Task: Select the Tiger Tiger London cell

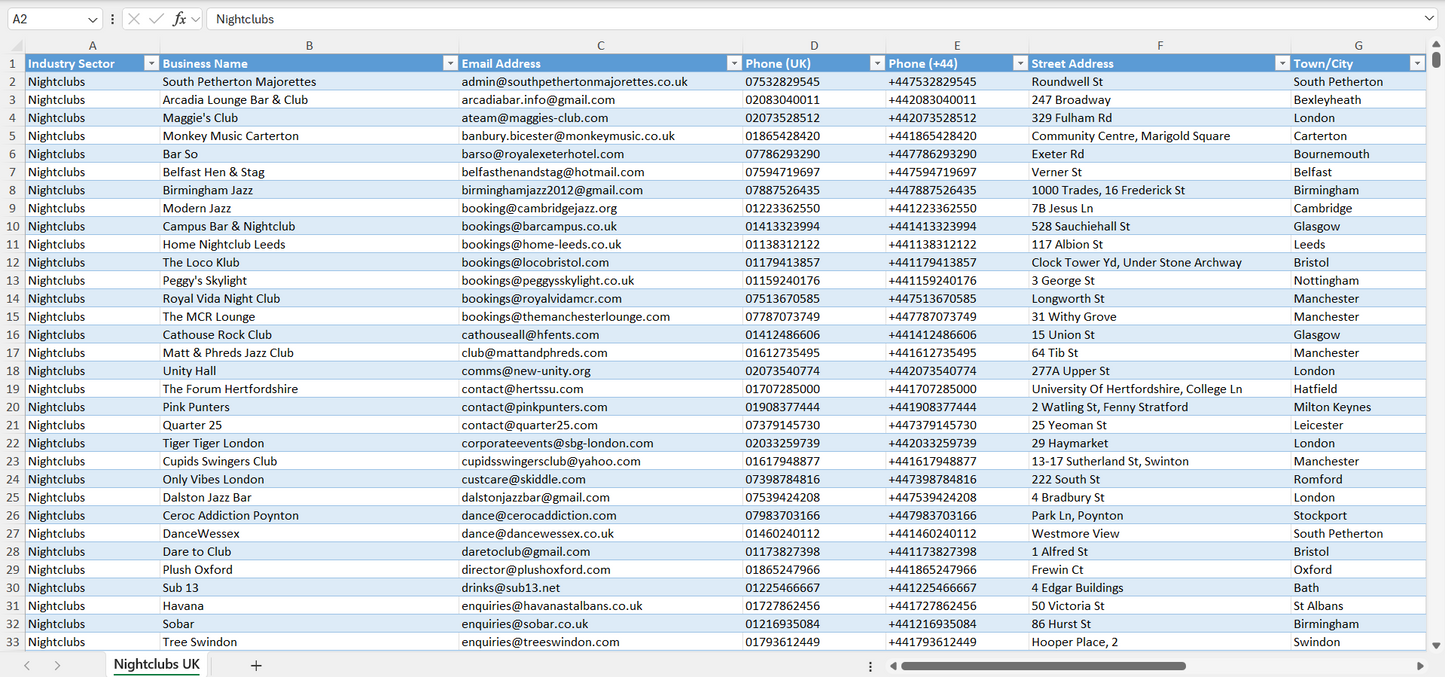Action: 310,443
